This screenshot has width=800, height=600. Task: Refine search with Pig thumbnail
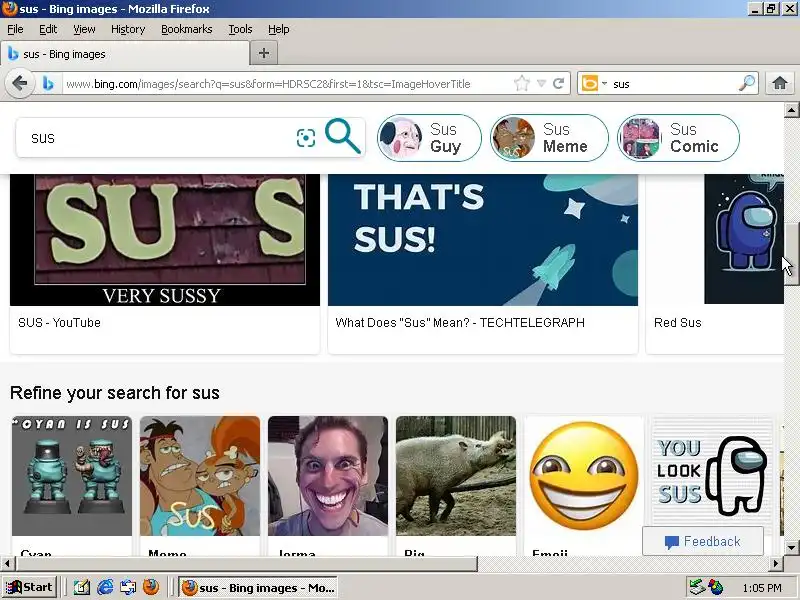tap(456, 476)
